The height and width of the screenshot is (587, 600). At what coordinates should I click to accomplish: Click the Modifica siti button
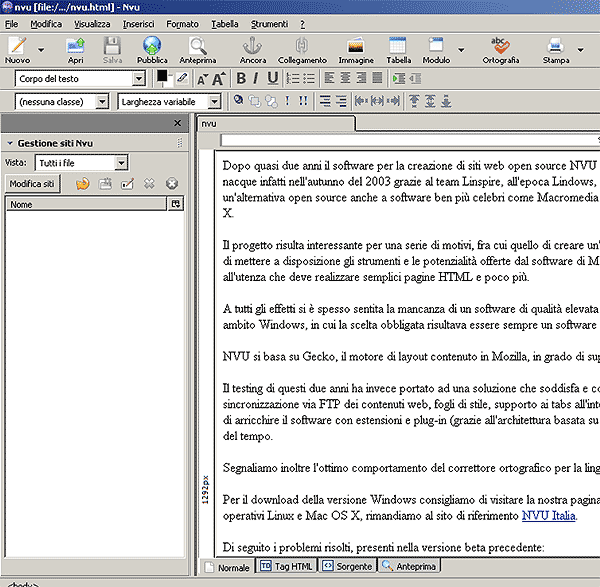pos(32,184)
